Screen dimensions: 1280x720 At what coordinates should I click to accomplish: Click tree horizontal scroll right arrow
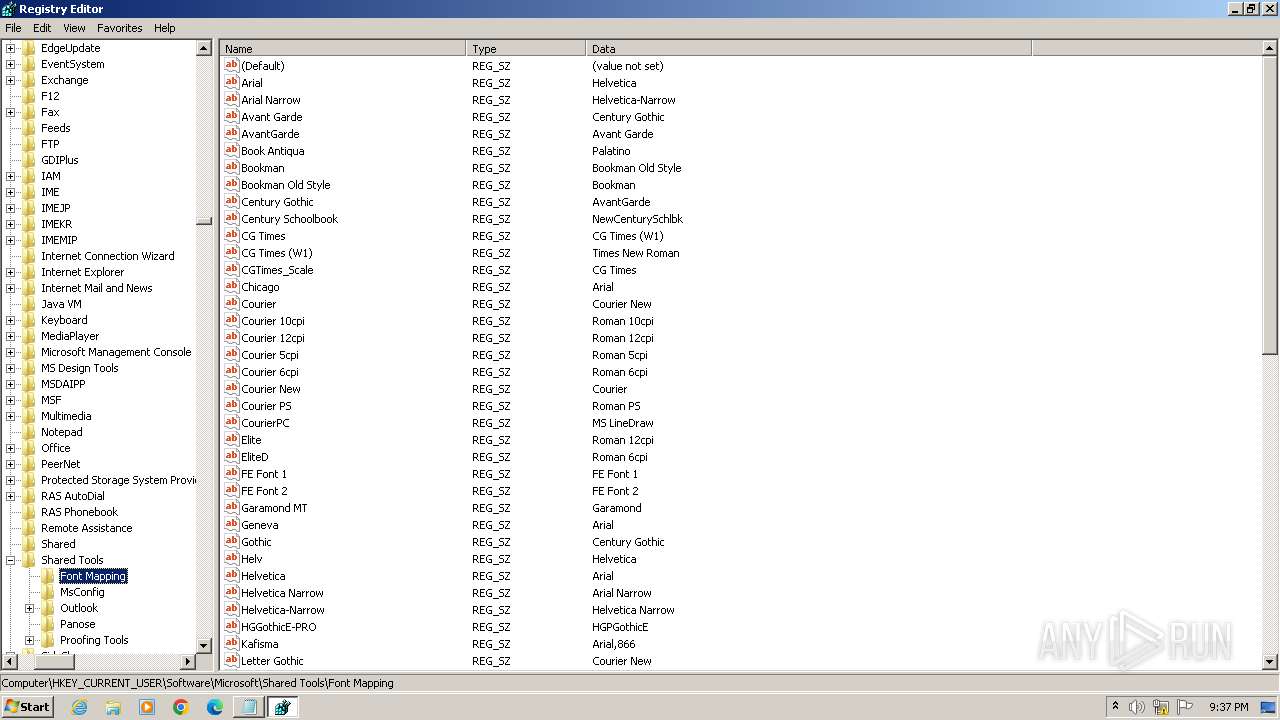[188, 661]
